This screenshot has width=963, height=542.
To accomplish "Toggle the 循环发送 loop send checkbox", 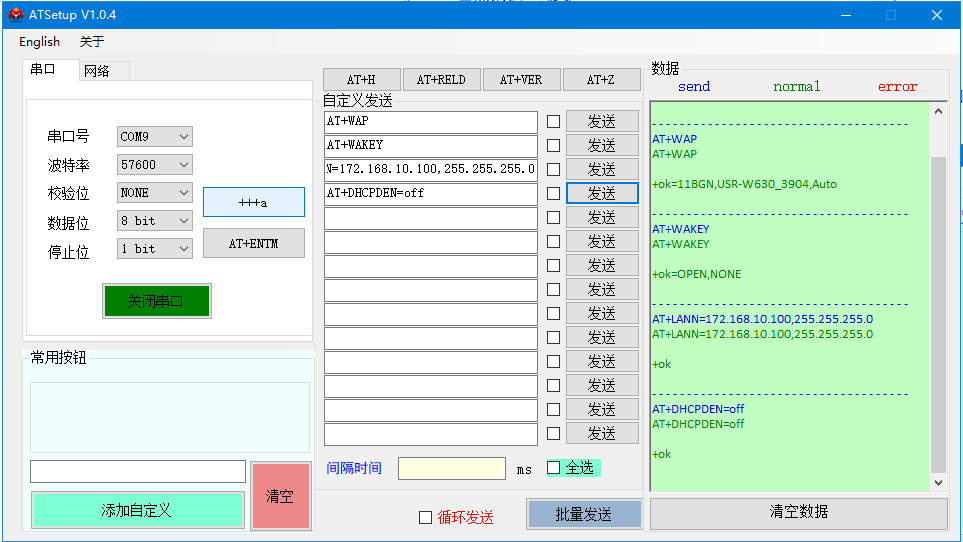I will (x=425, y=517).
